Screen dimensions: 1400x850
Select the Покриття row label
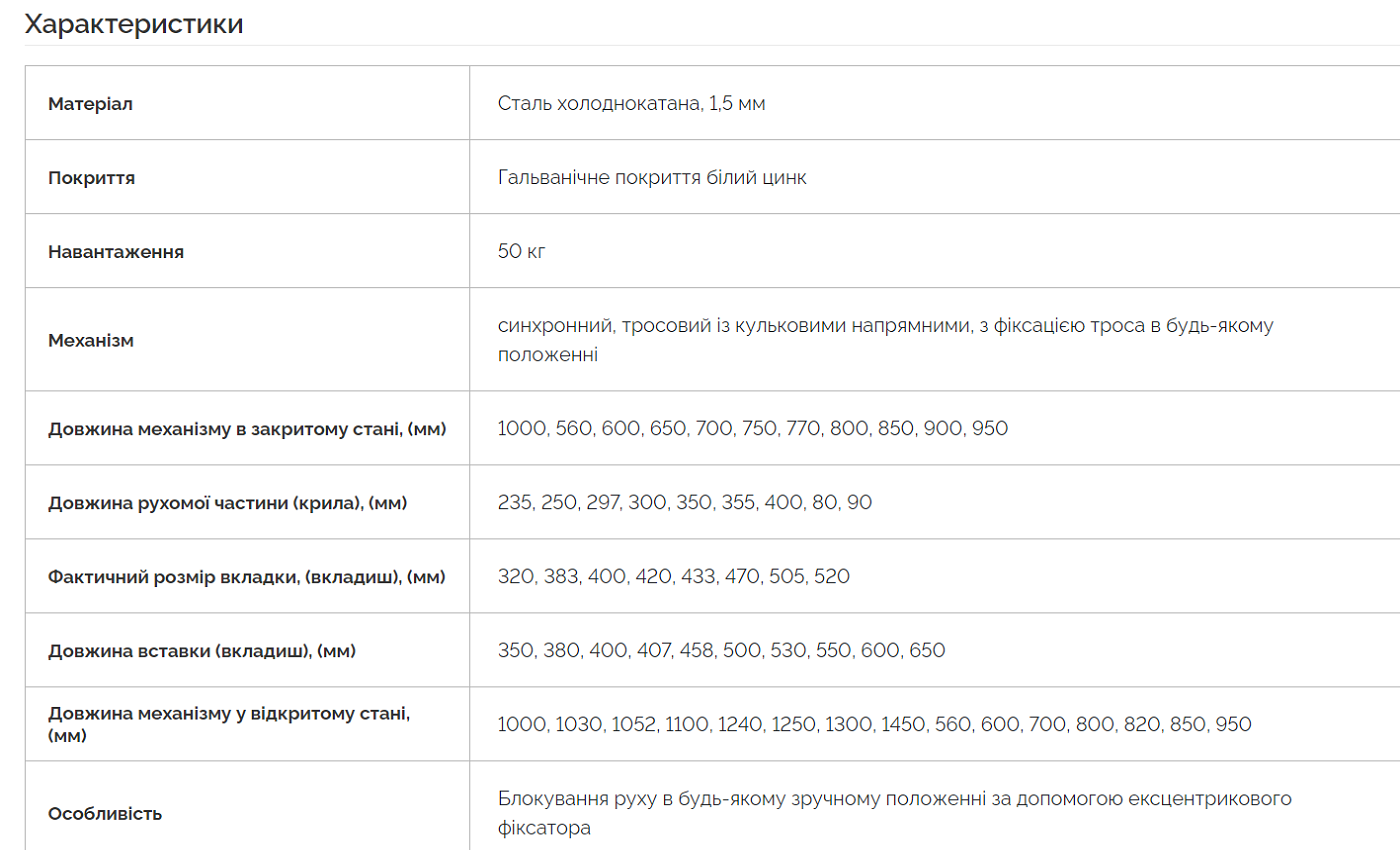(92, 178)
